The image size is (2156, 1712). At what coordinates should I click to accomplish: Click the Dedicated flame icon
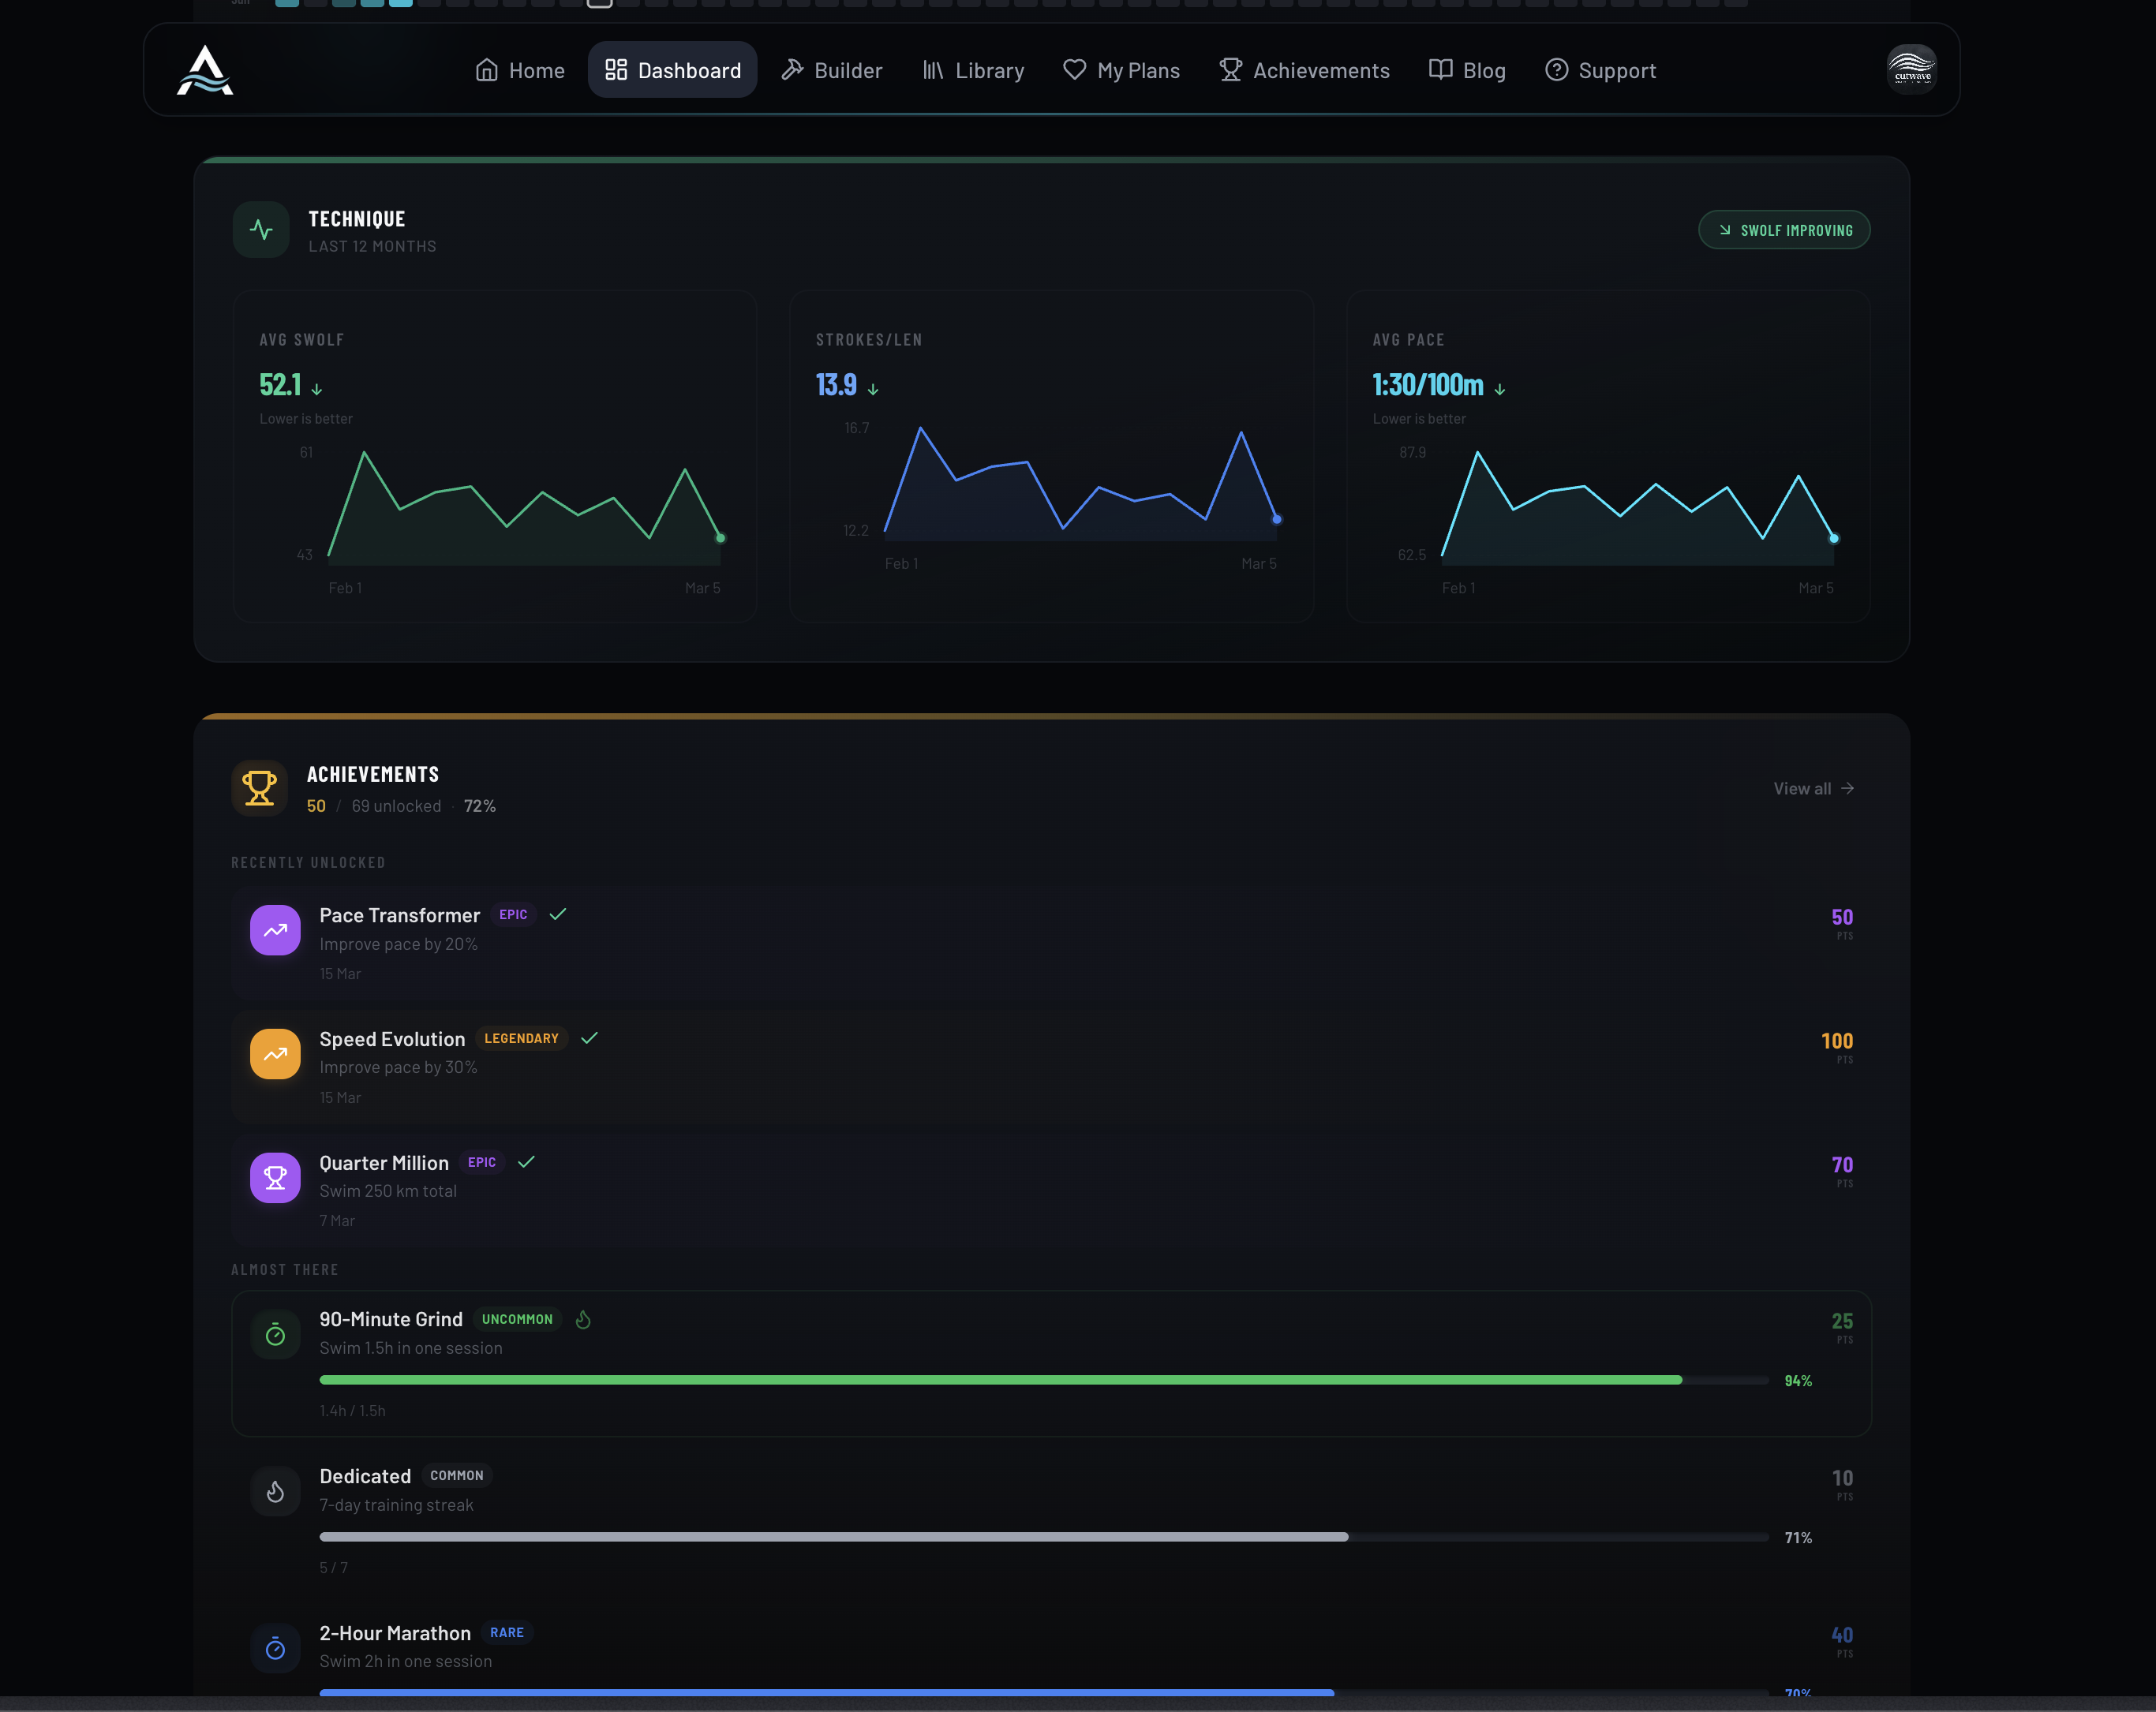coord(275,1492)
